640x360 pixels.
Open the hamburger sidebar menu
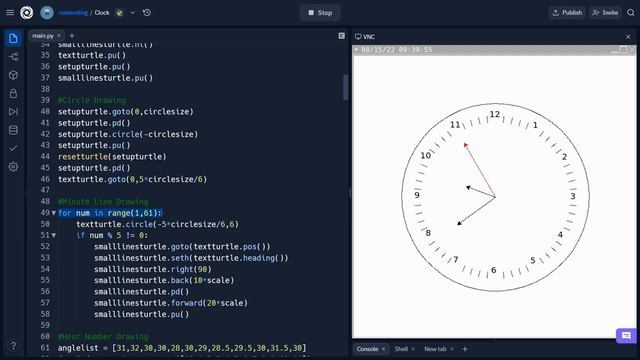tap(10, 13)
